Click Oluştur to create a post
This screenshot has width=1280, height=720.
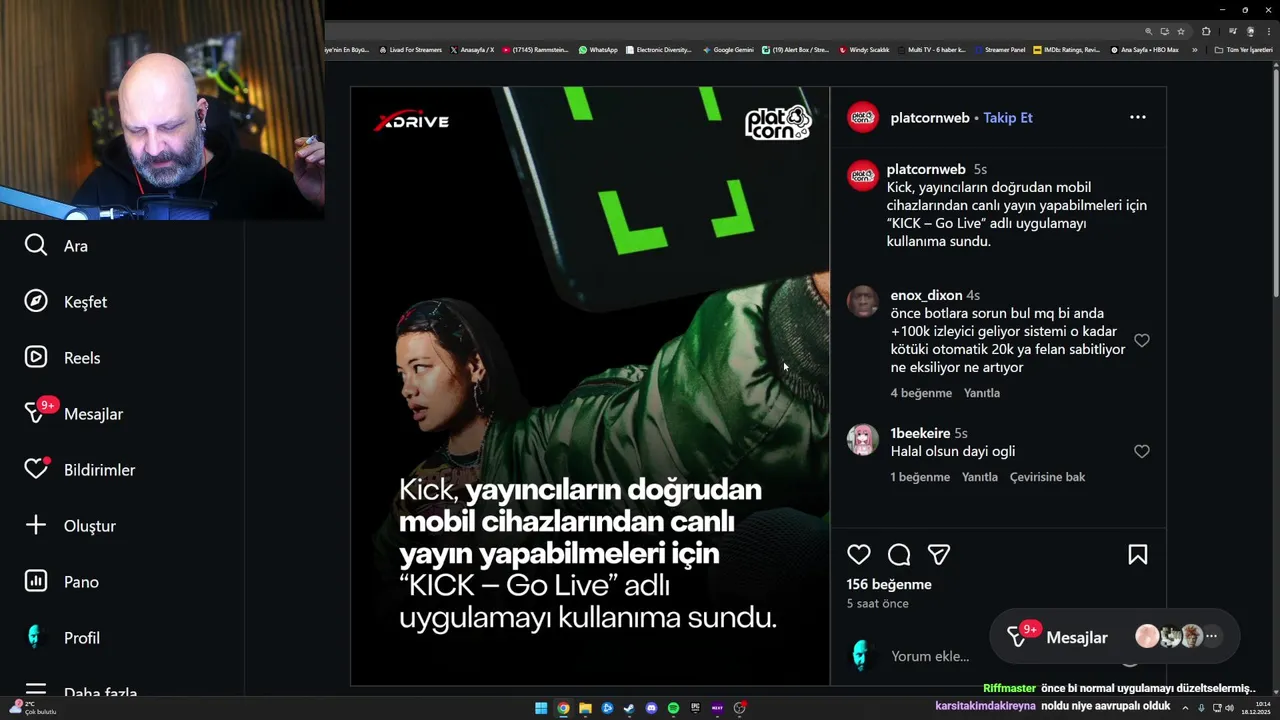[70, 526]
